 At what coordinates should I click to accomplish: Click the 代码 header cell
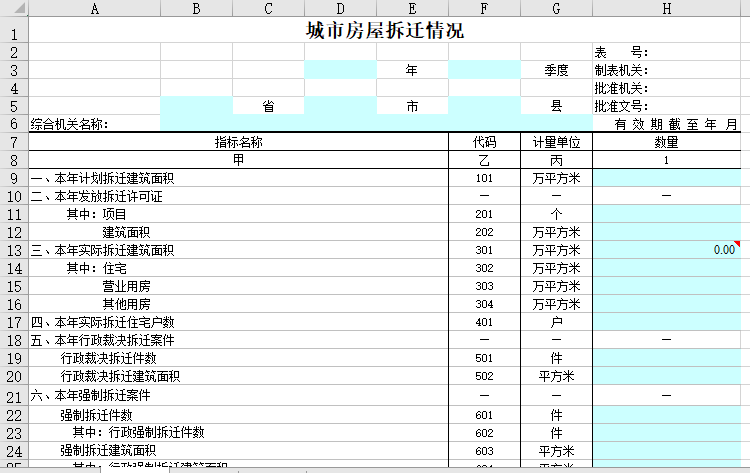tap(484, 142)
